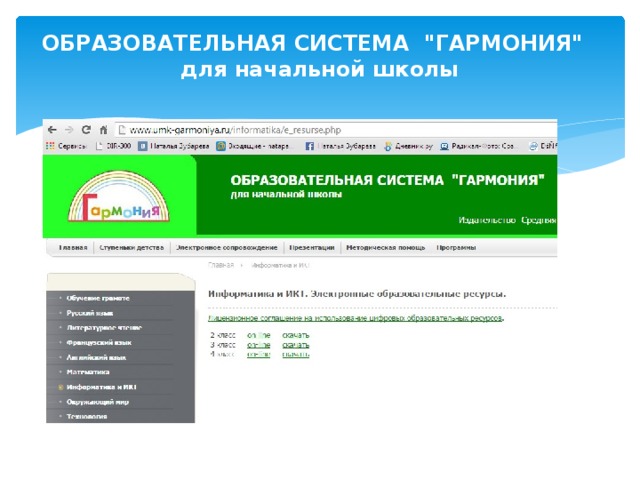The height and width of the screenshot is (480, 640).
Task: Focus the address bar with the umk-garmoniya.ru URL
Action: [x=336, y=130]
